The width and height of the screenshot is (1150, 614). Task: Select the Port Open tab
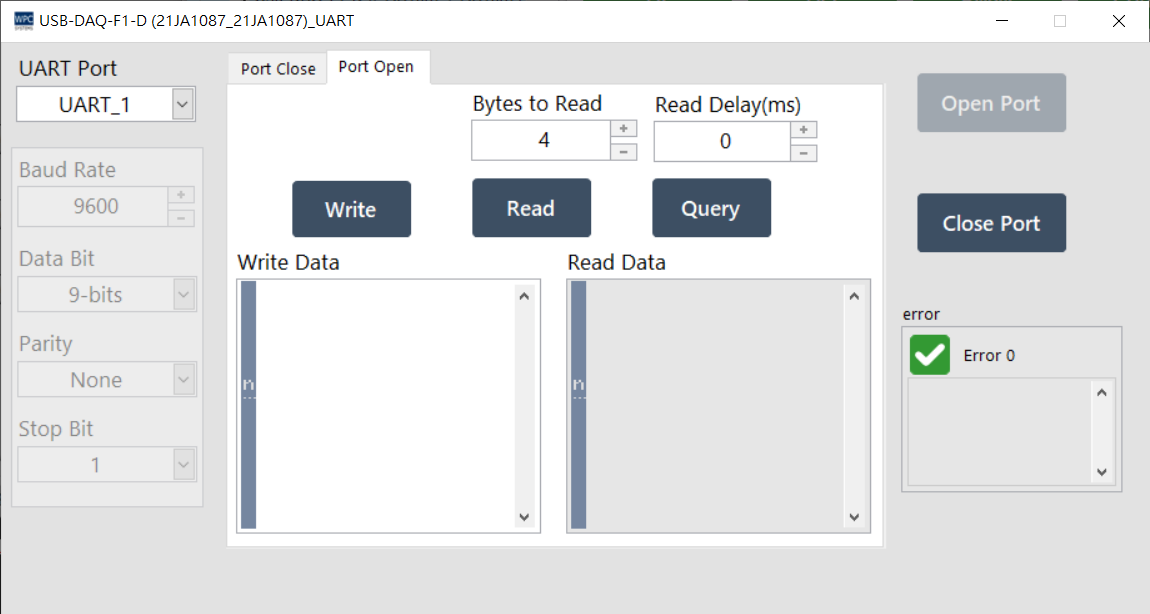378,66
